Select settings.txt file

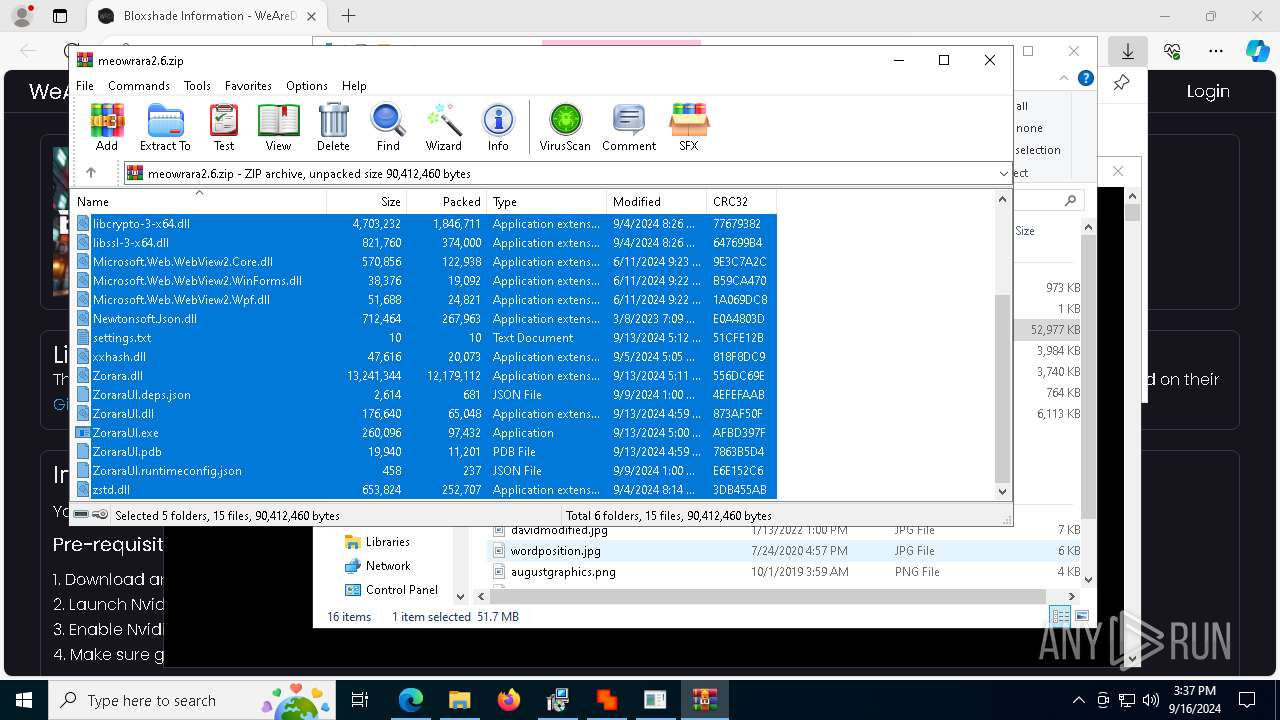coord(425,338)
